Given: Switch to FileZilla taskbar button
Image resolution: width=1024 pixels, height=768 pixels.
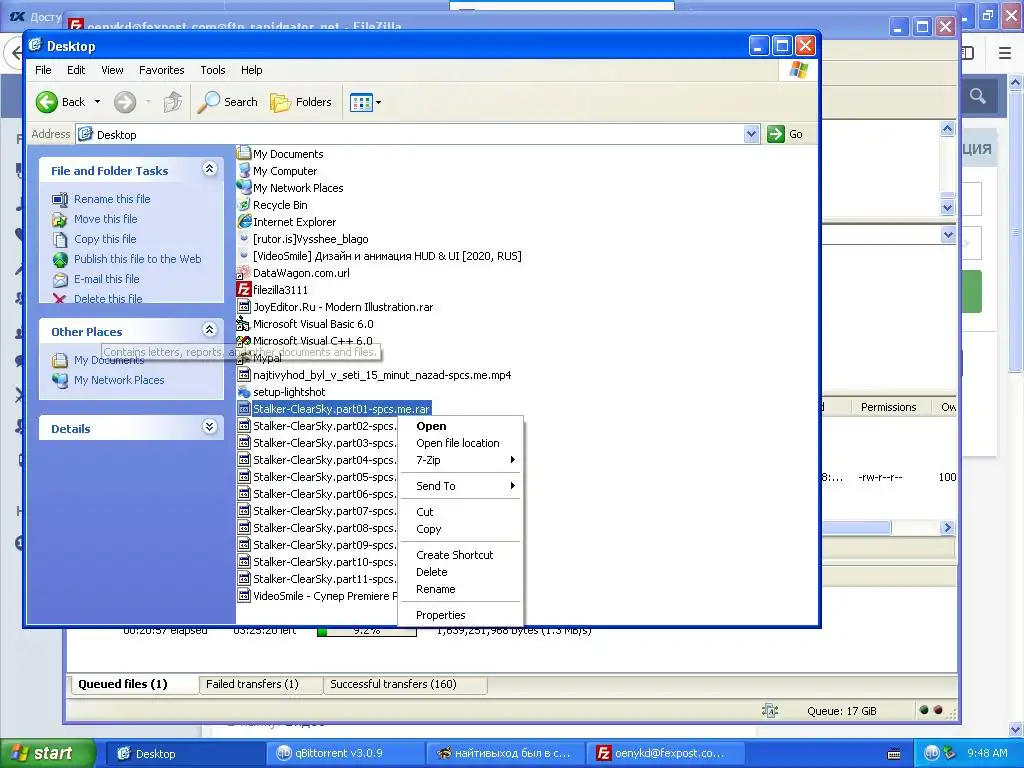Looking at the screenshot, I should point(664,753).
